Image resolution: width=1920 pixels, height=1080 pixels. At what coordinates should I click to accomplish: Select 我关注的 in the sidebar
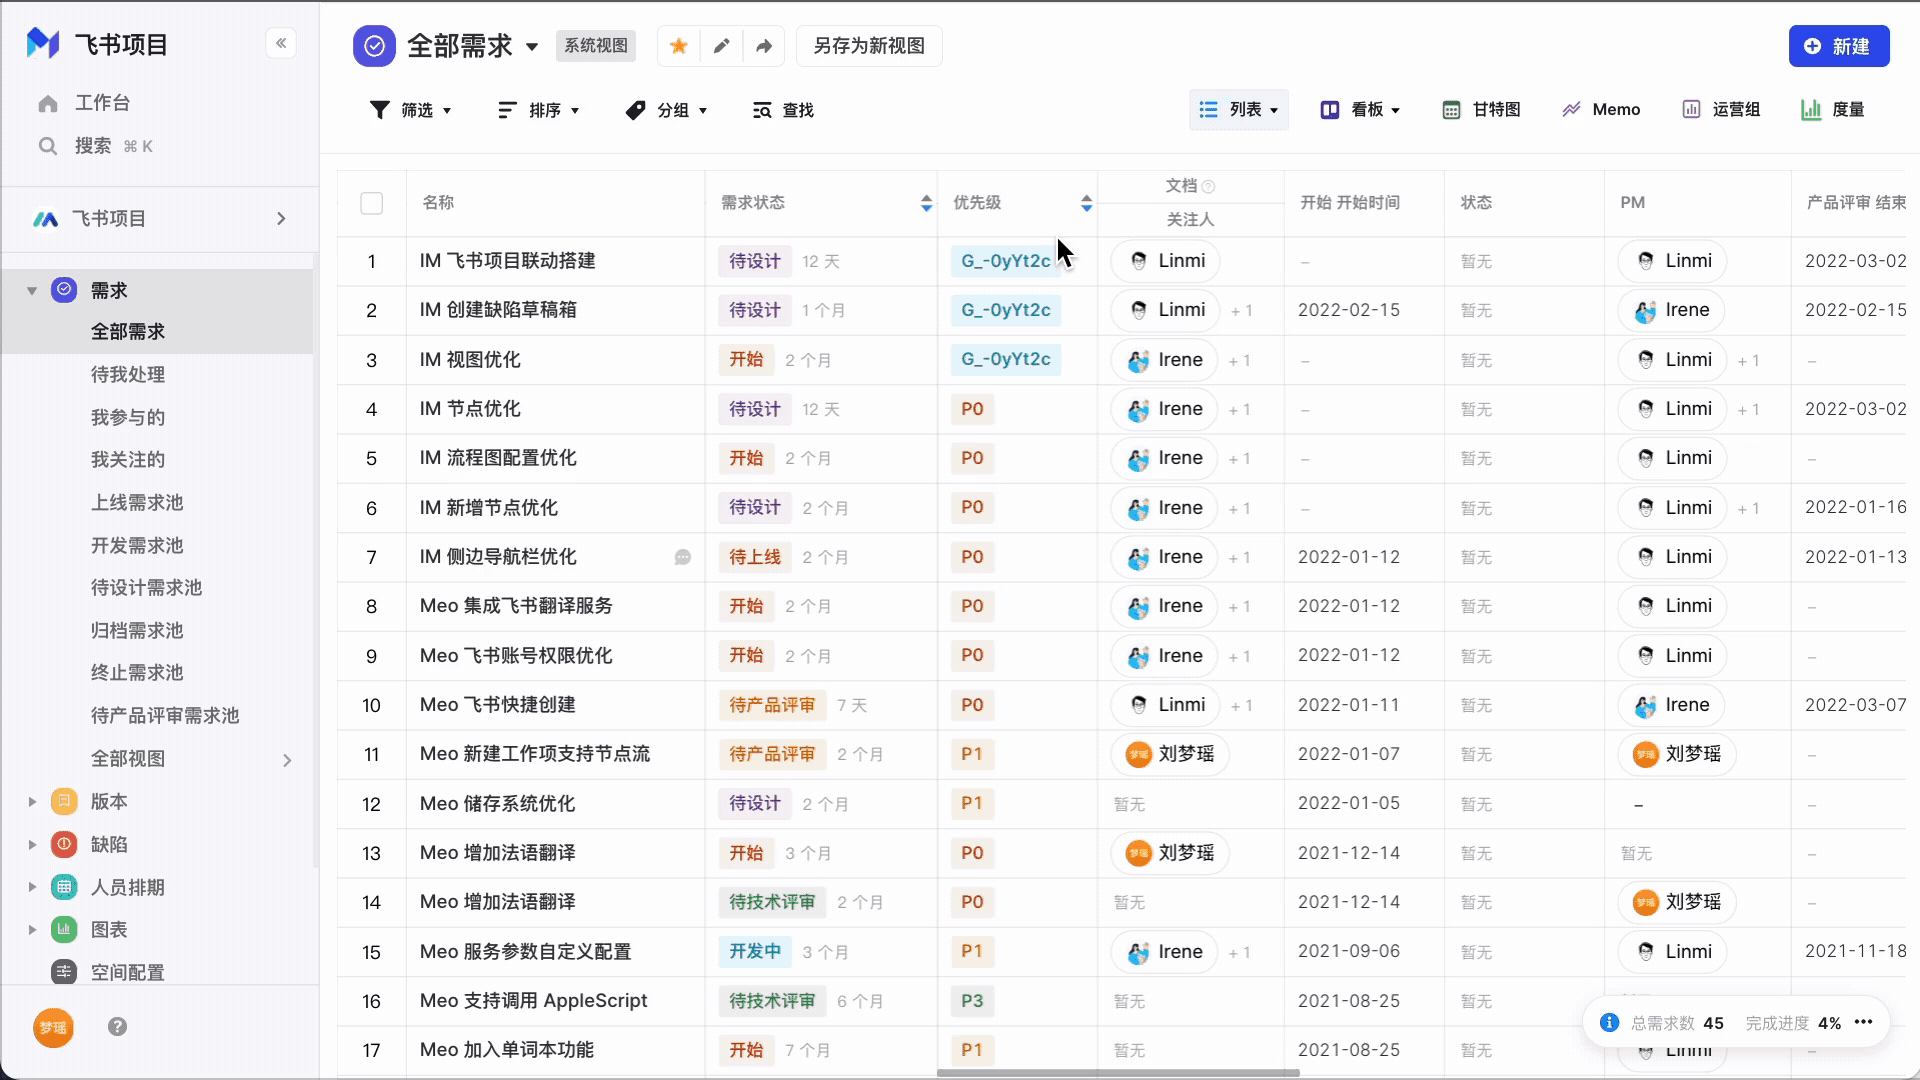[x=128, y=460]
